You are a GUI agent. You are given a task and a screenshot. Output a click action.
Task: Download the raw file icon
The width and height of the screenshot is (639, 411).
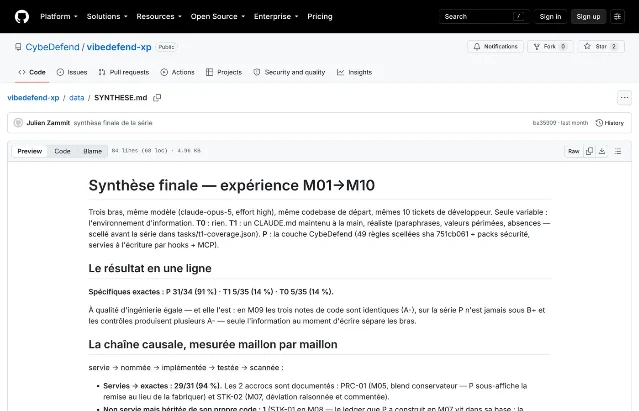[602, 151]
